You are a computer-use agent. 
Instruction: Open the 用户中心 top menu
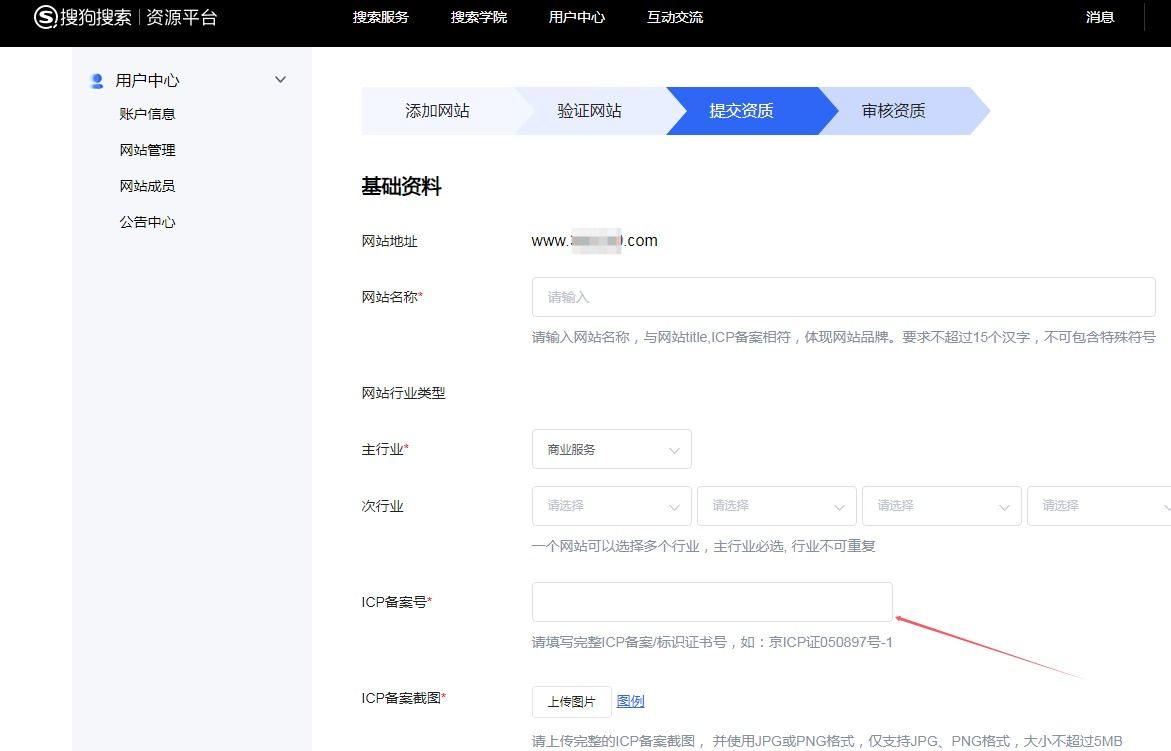[577, 16]
